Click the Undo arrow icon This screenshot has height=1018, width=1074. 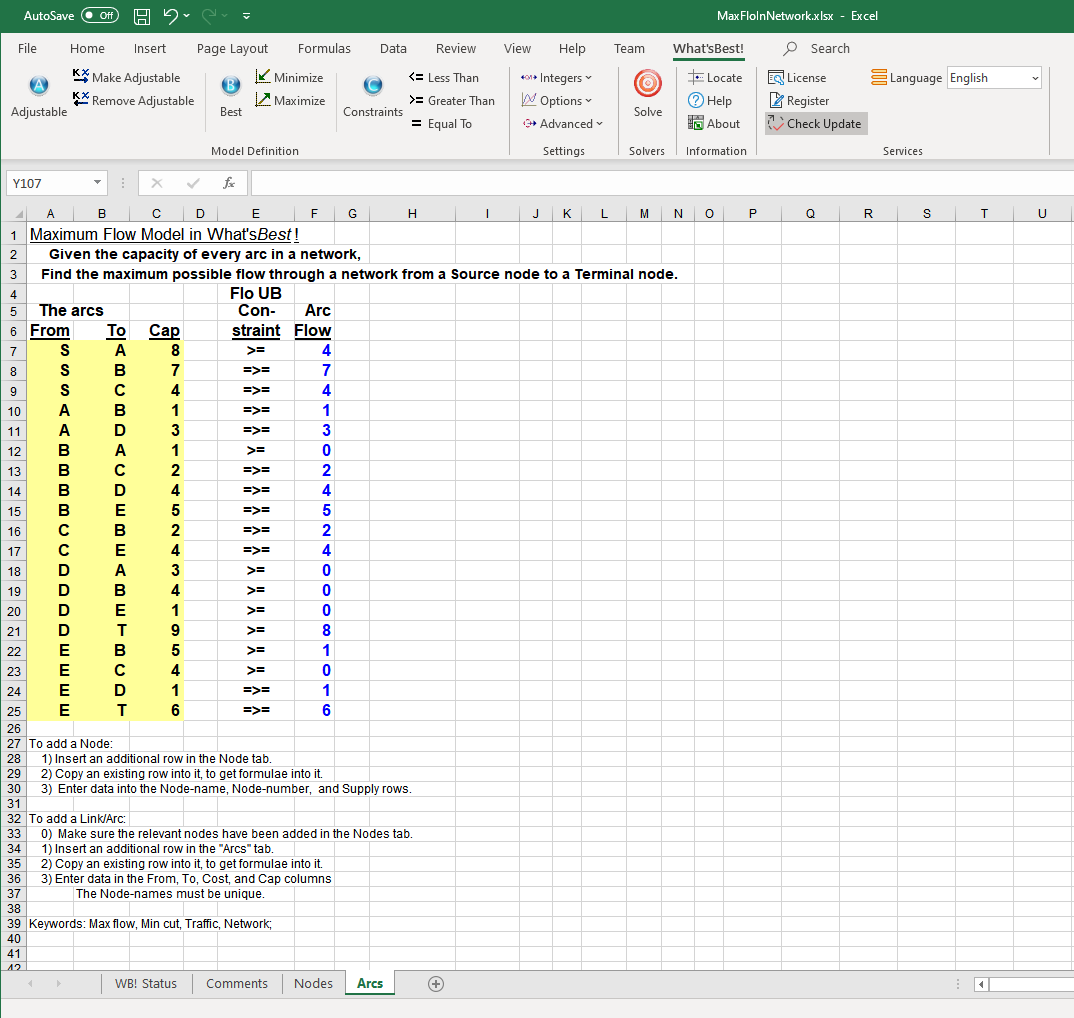[170, 16]
